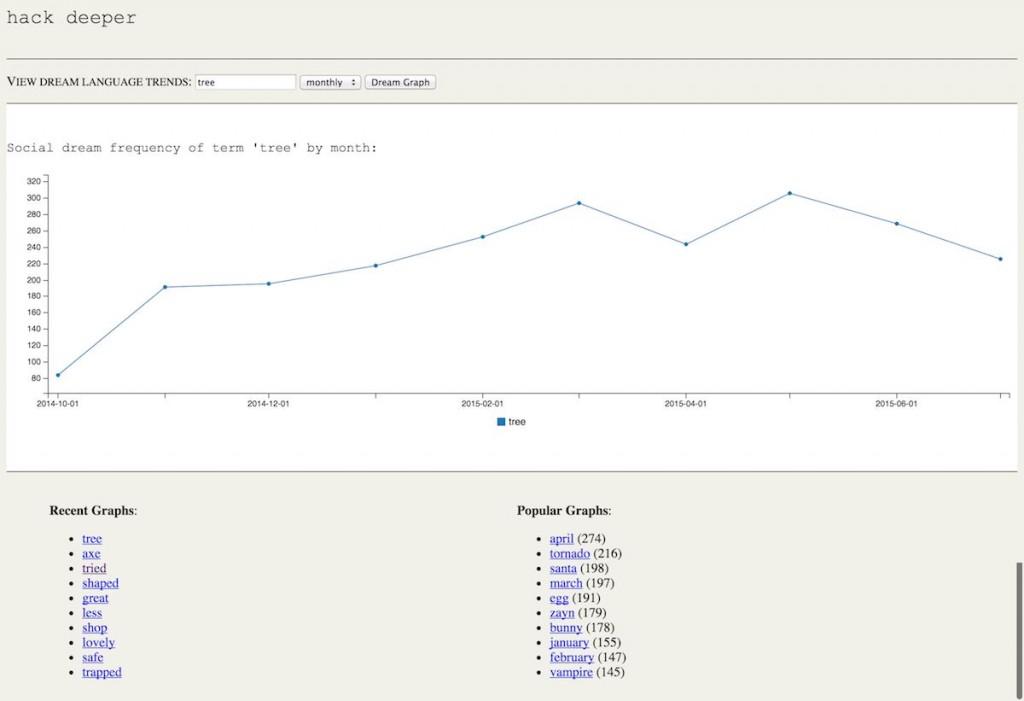Select the "shaped" link under Recent Graphs
Viewport: 1024px width, 701px height.
99,583
